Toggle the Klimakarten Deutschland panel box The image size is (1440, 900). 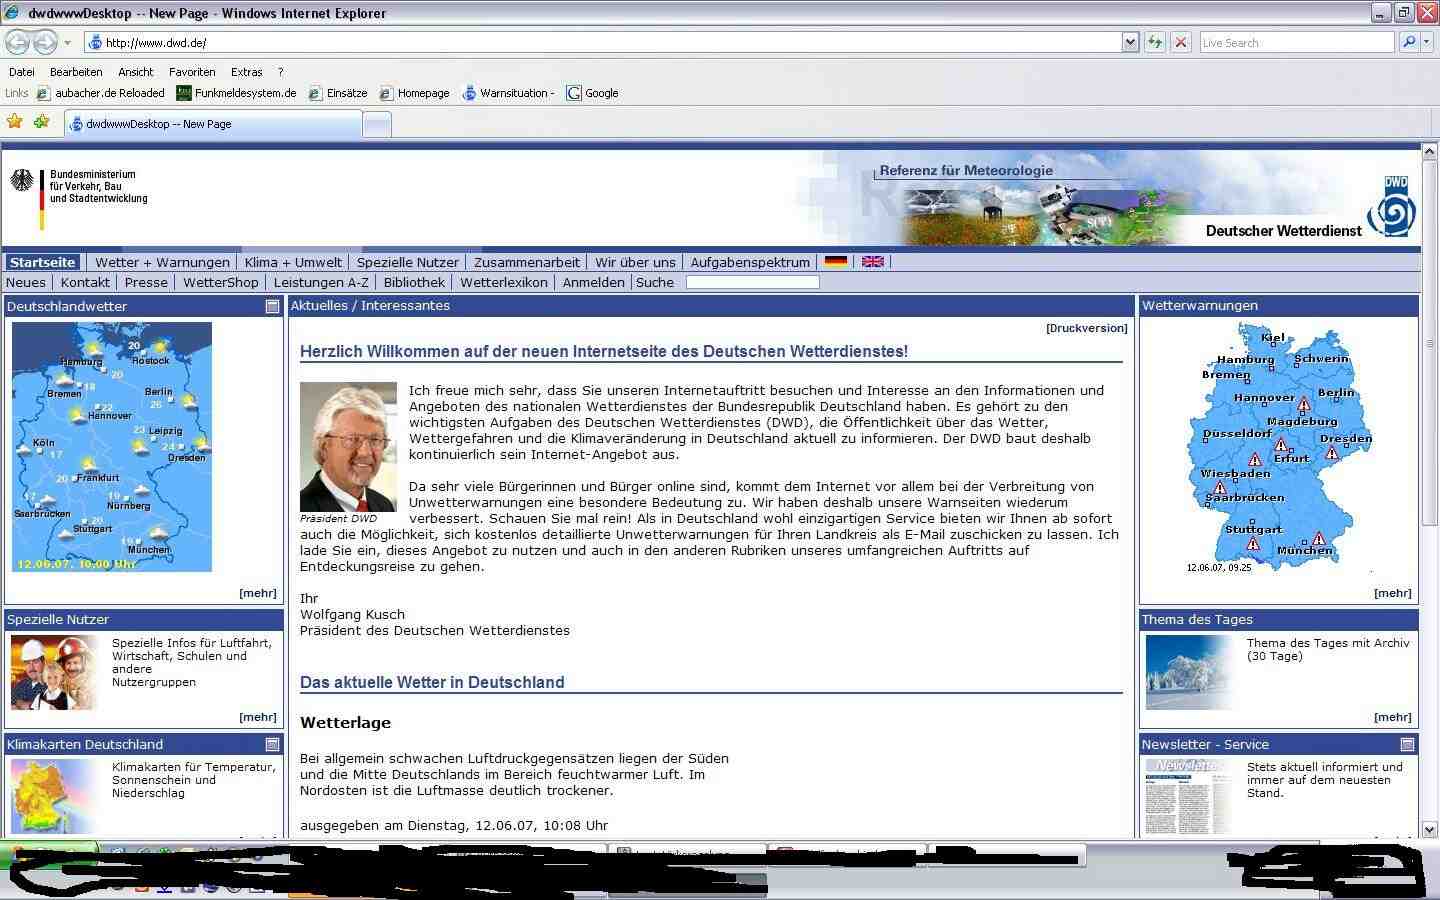[x=272, y=745]
